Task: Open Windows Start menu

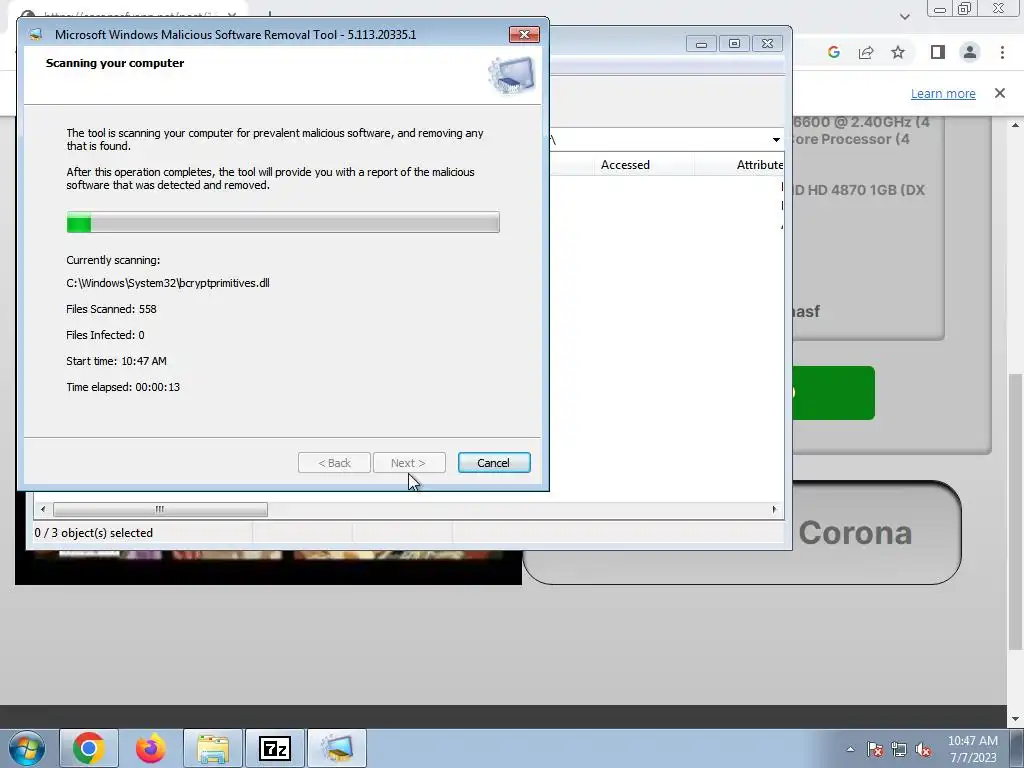Action: coord(27,748)
